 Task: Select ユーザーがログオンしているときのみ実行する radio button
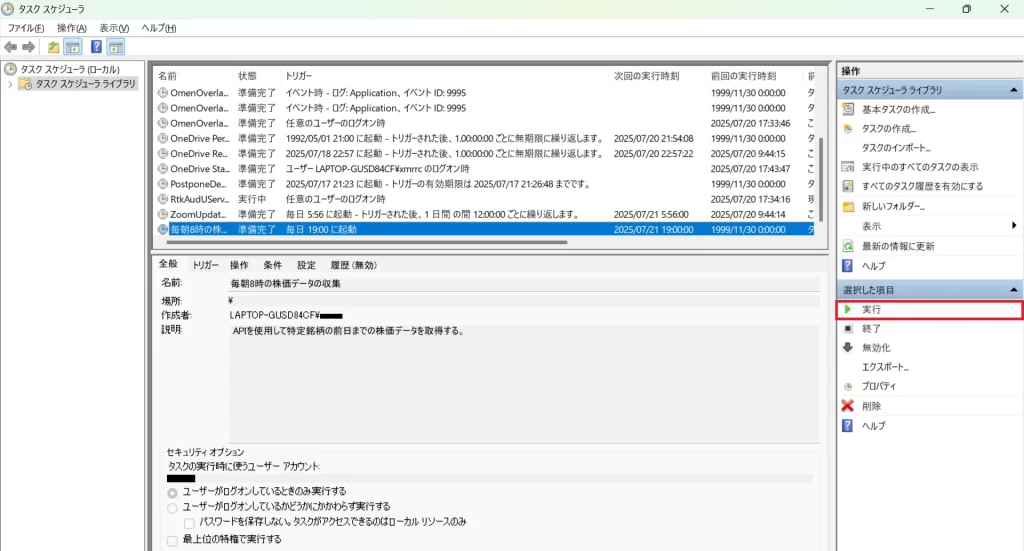click(x=173, y=492)
